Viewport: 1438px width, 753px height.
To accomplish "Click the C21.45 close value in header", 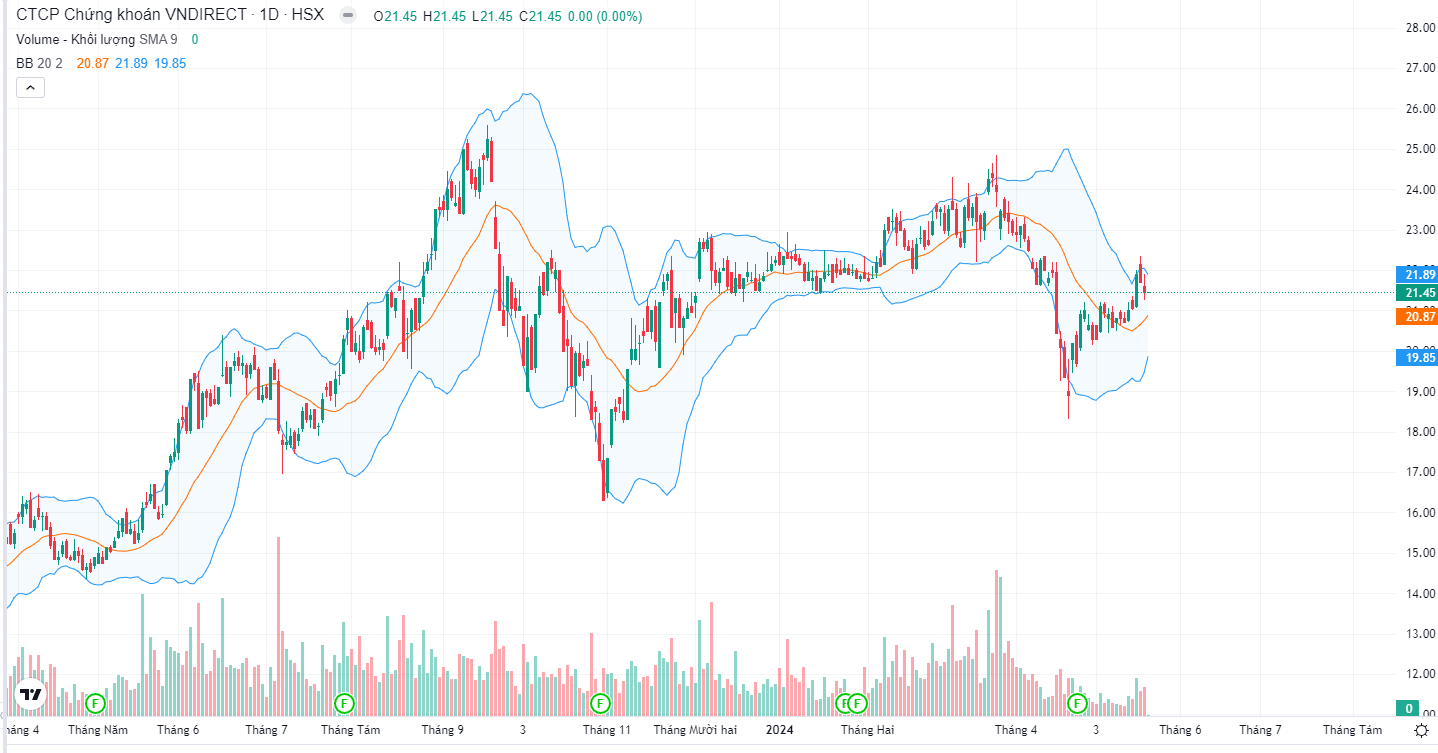I will click(x=539, y=17).
